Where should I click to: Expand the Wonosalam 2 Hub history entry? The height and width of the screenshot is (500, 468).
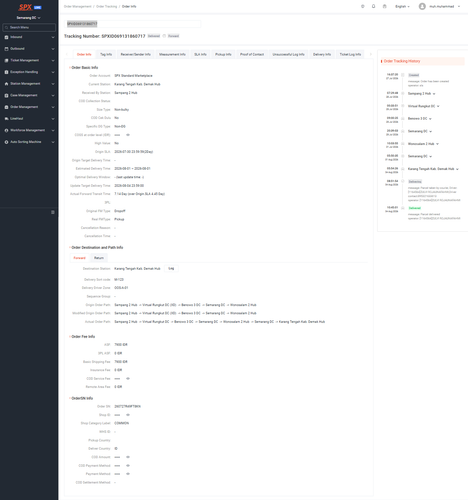pyautogui.click(x=437, y=144)
